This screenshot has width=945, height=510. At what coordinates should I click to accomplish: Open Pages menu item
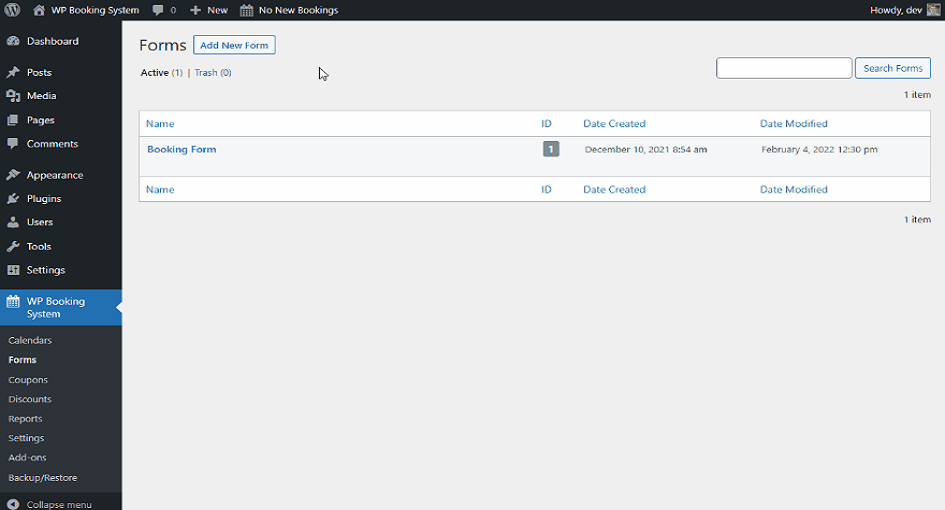[40, 120]
